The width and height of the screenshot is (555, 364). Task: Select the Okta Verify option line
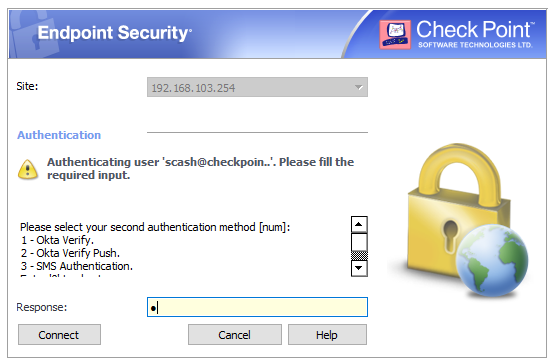(x=57, y=240)
